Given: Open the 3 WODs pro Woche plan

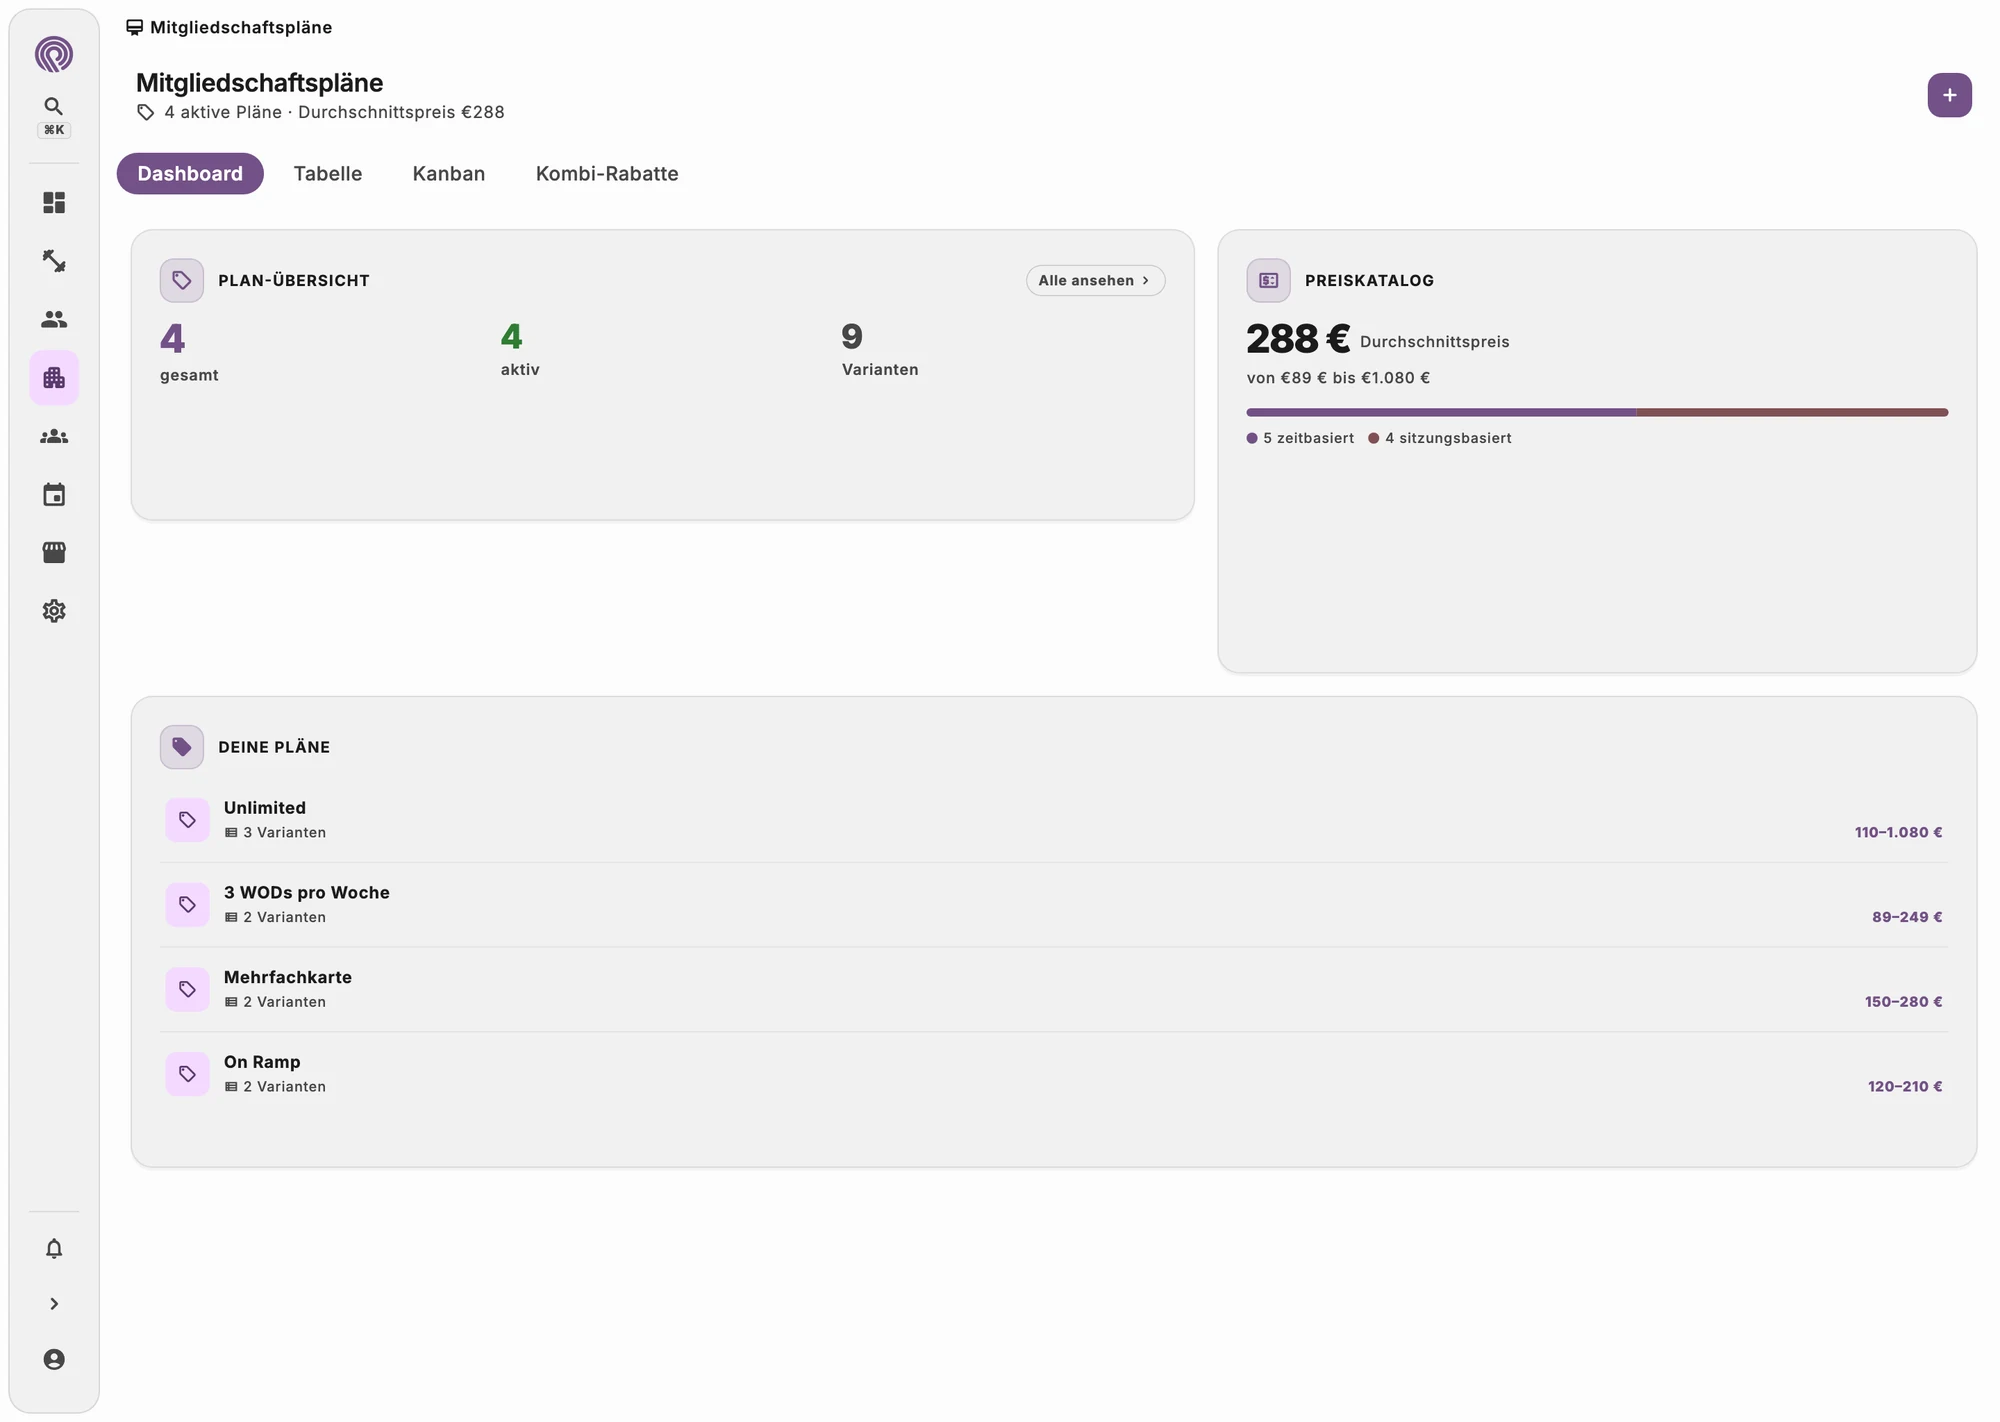Looking at the screenshot, I should click(1053, 905).
